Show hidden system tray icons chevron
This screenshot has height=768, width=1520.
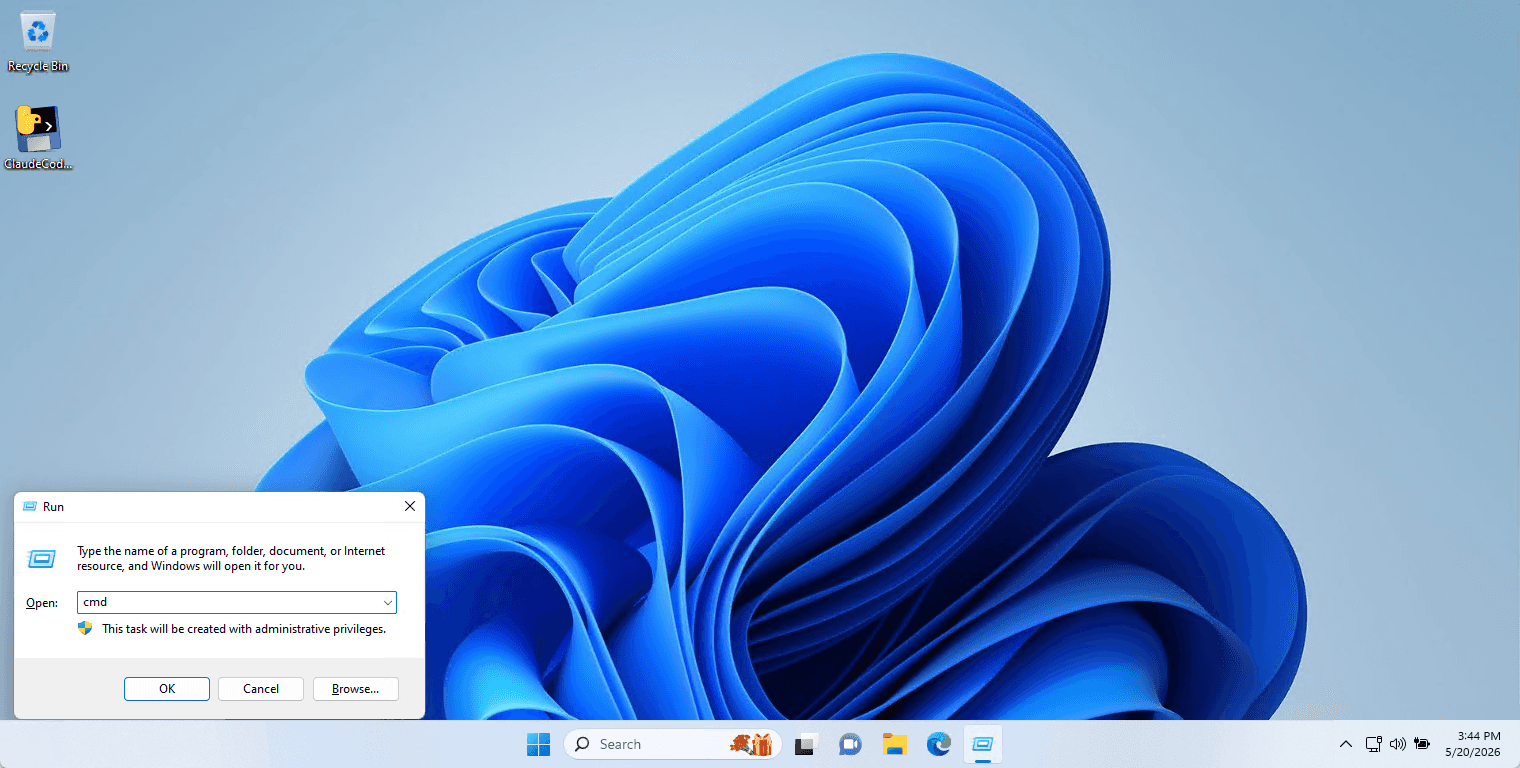(x=1346, y=744)
